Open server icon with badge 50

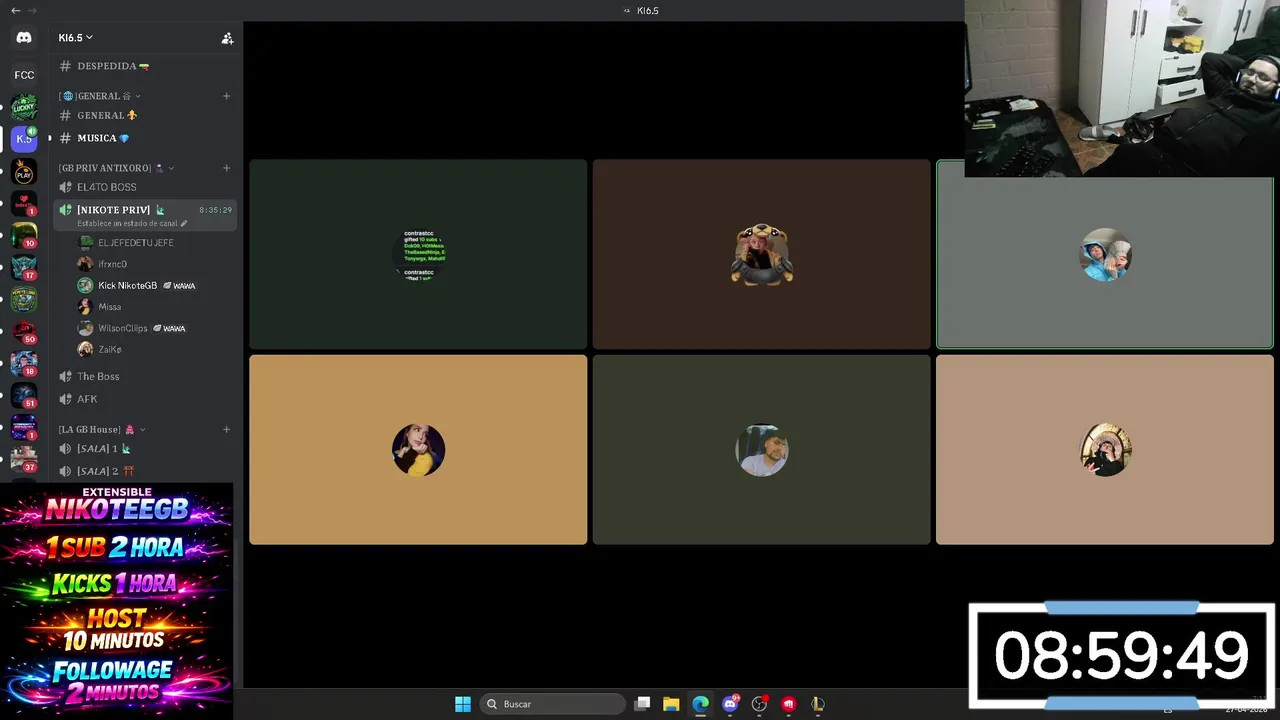click(24, 331)
